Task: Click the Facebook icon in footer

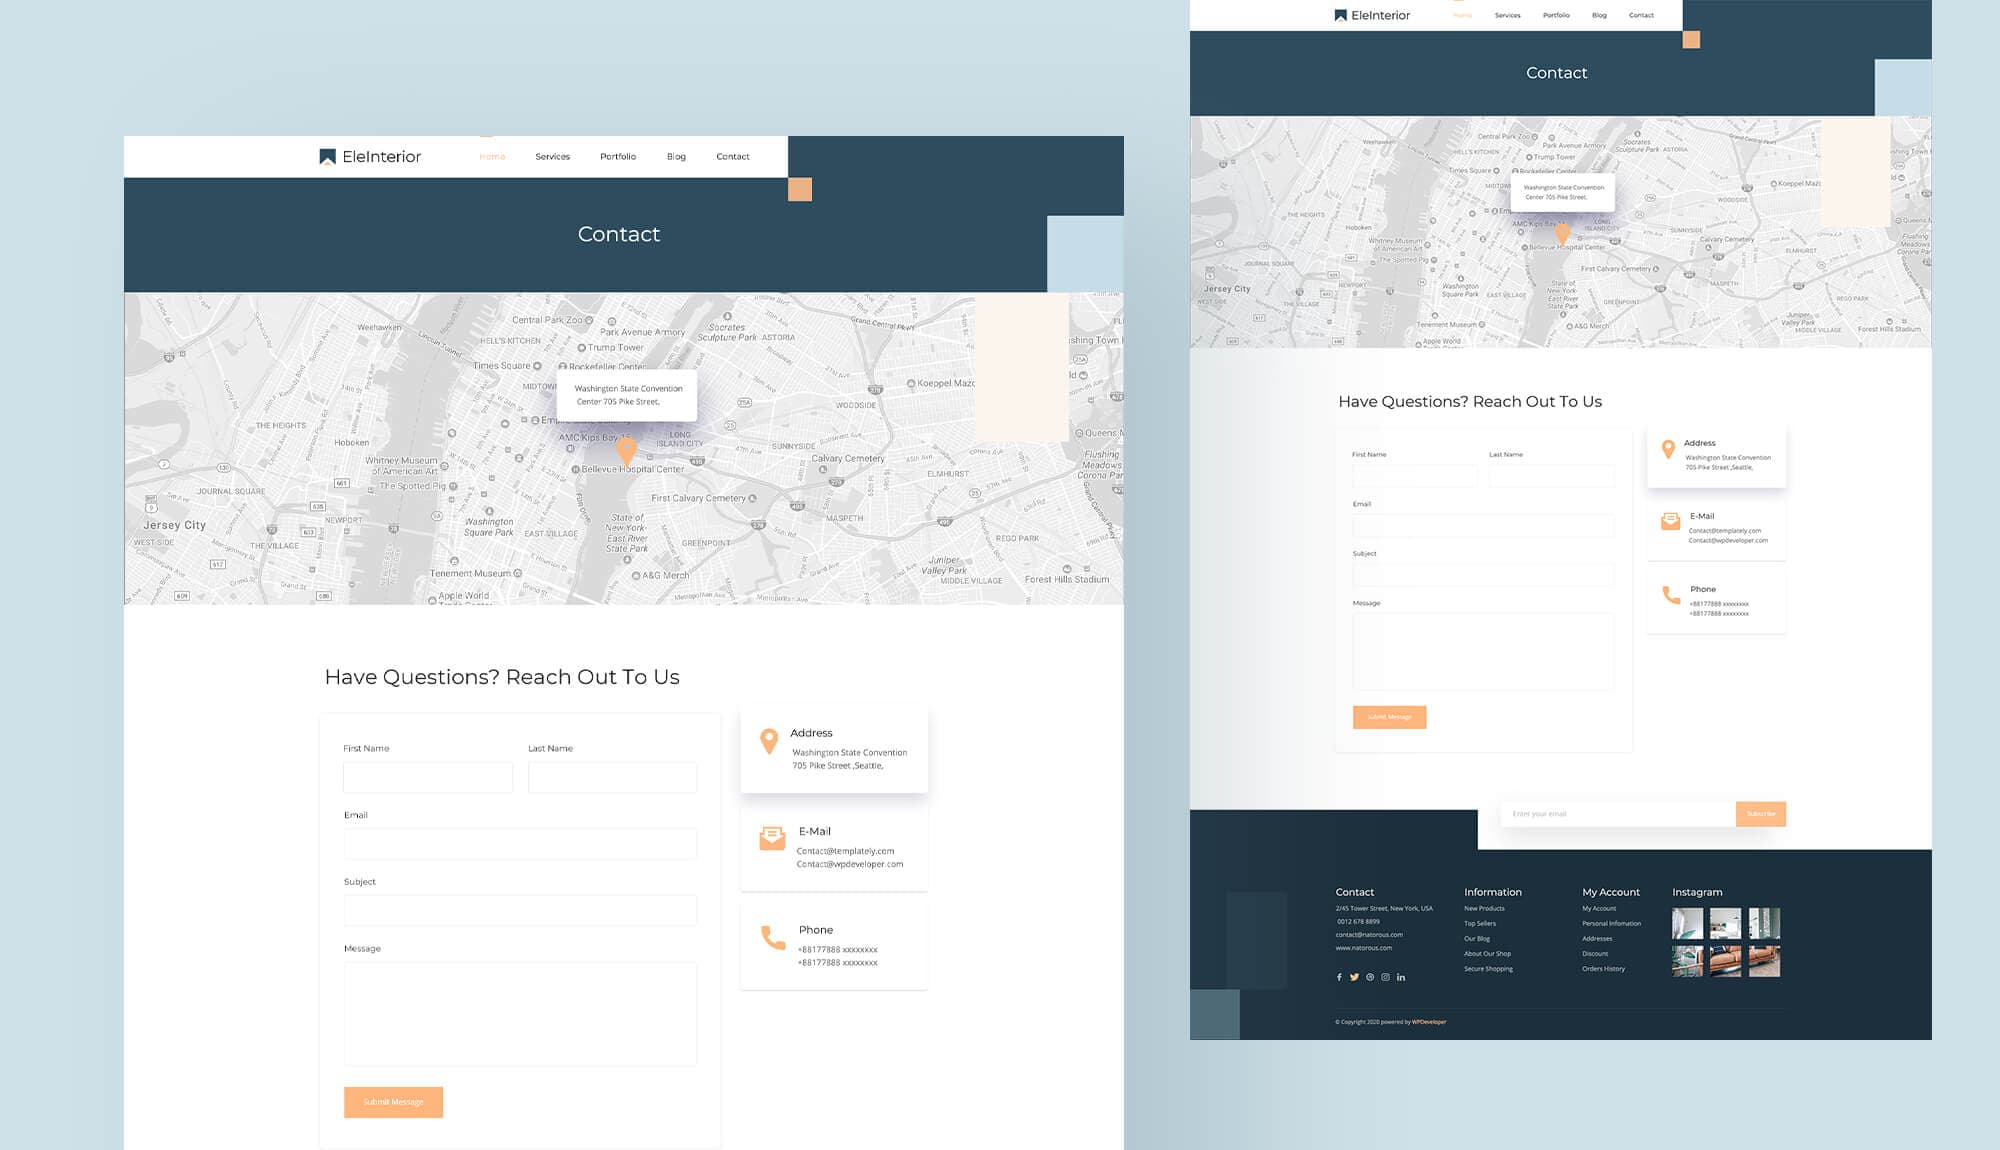Action: coord(1339,977)
